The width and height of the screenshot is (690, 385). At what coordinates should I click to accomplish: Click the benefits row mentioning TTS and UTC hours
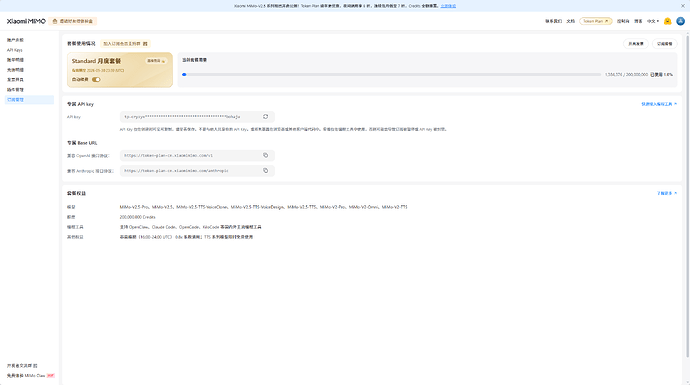click(186, 237)
